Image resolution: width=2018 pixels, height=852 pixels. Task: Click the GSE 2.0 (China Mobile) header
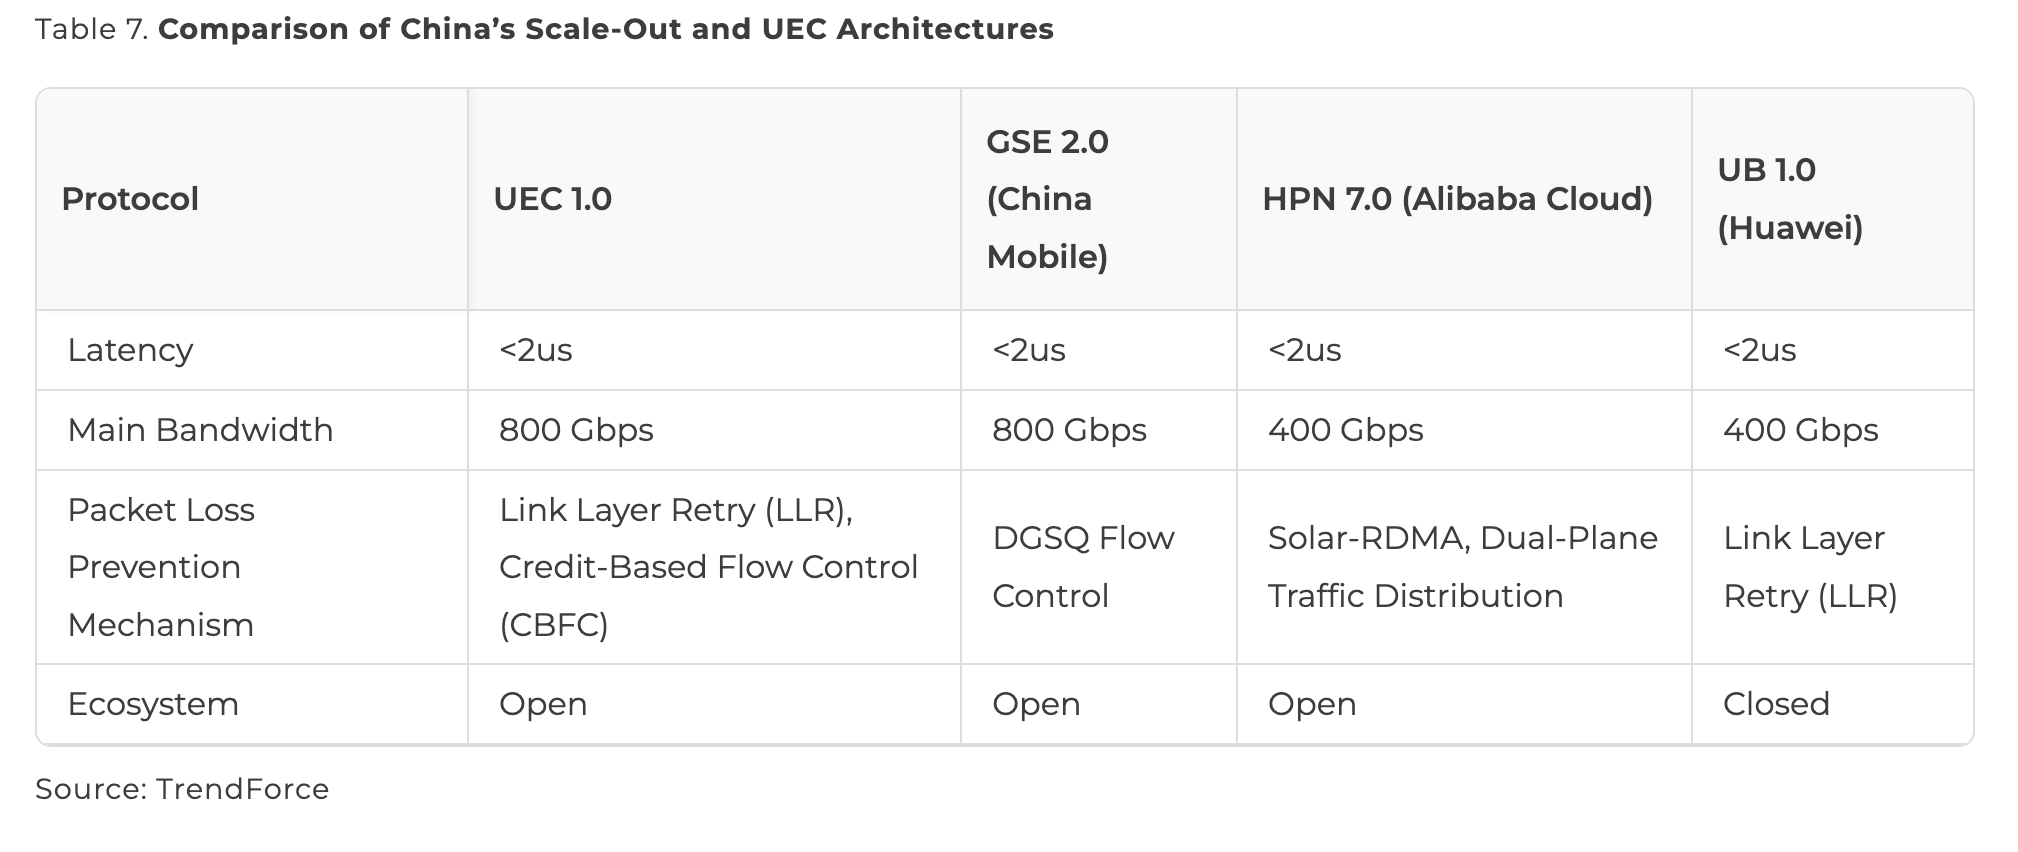tap(1047, 199)
